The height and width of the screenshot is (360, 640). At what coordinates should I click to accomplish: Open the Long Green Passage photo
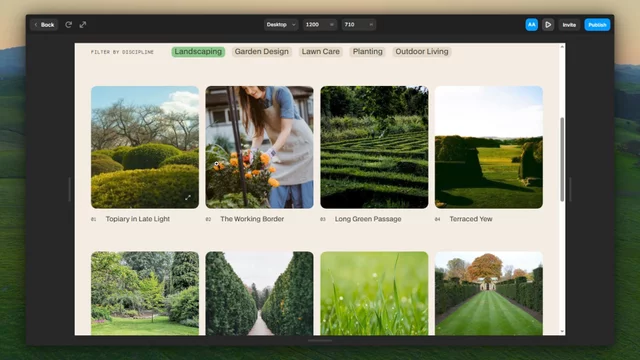point(374,147)
